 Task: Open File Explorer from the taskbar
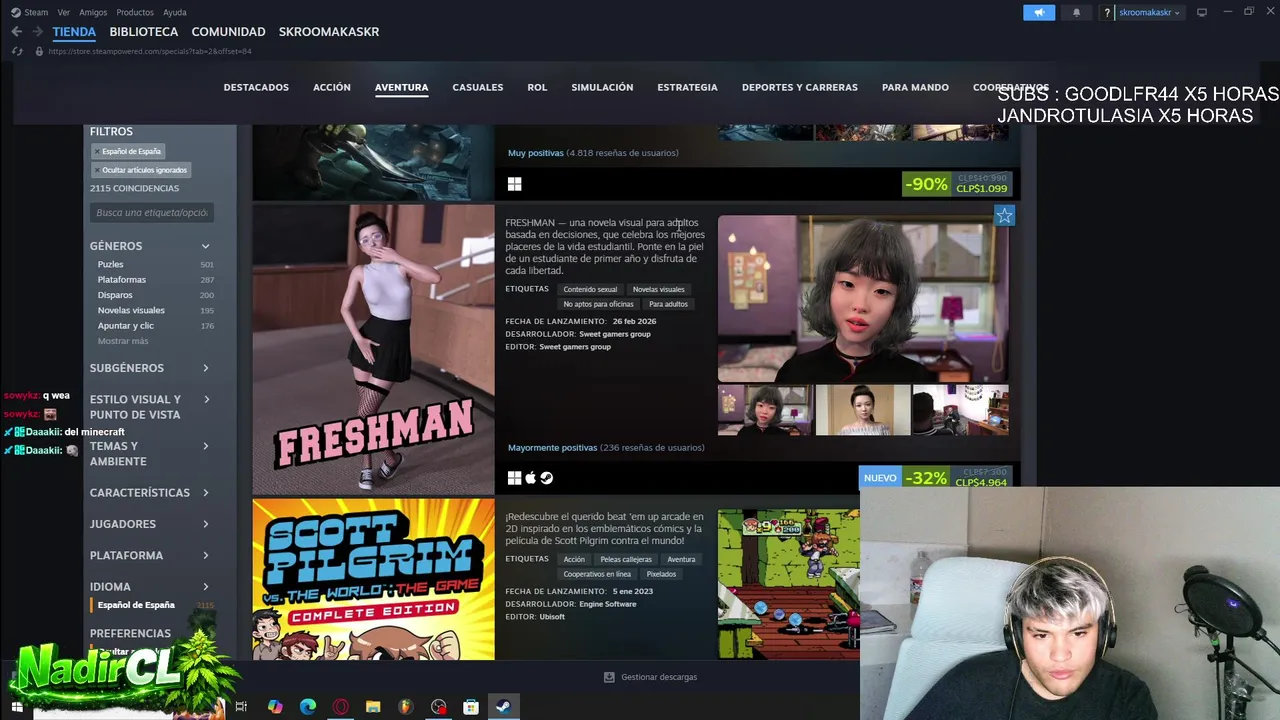373,707
